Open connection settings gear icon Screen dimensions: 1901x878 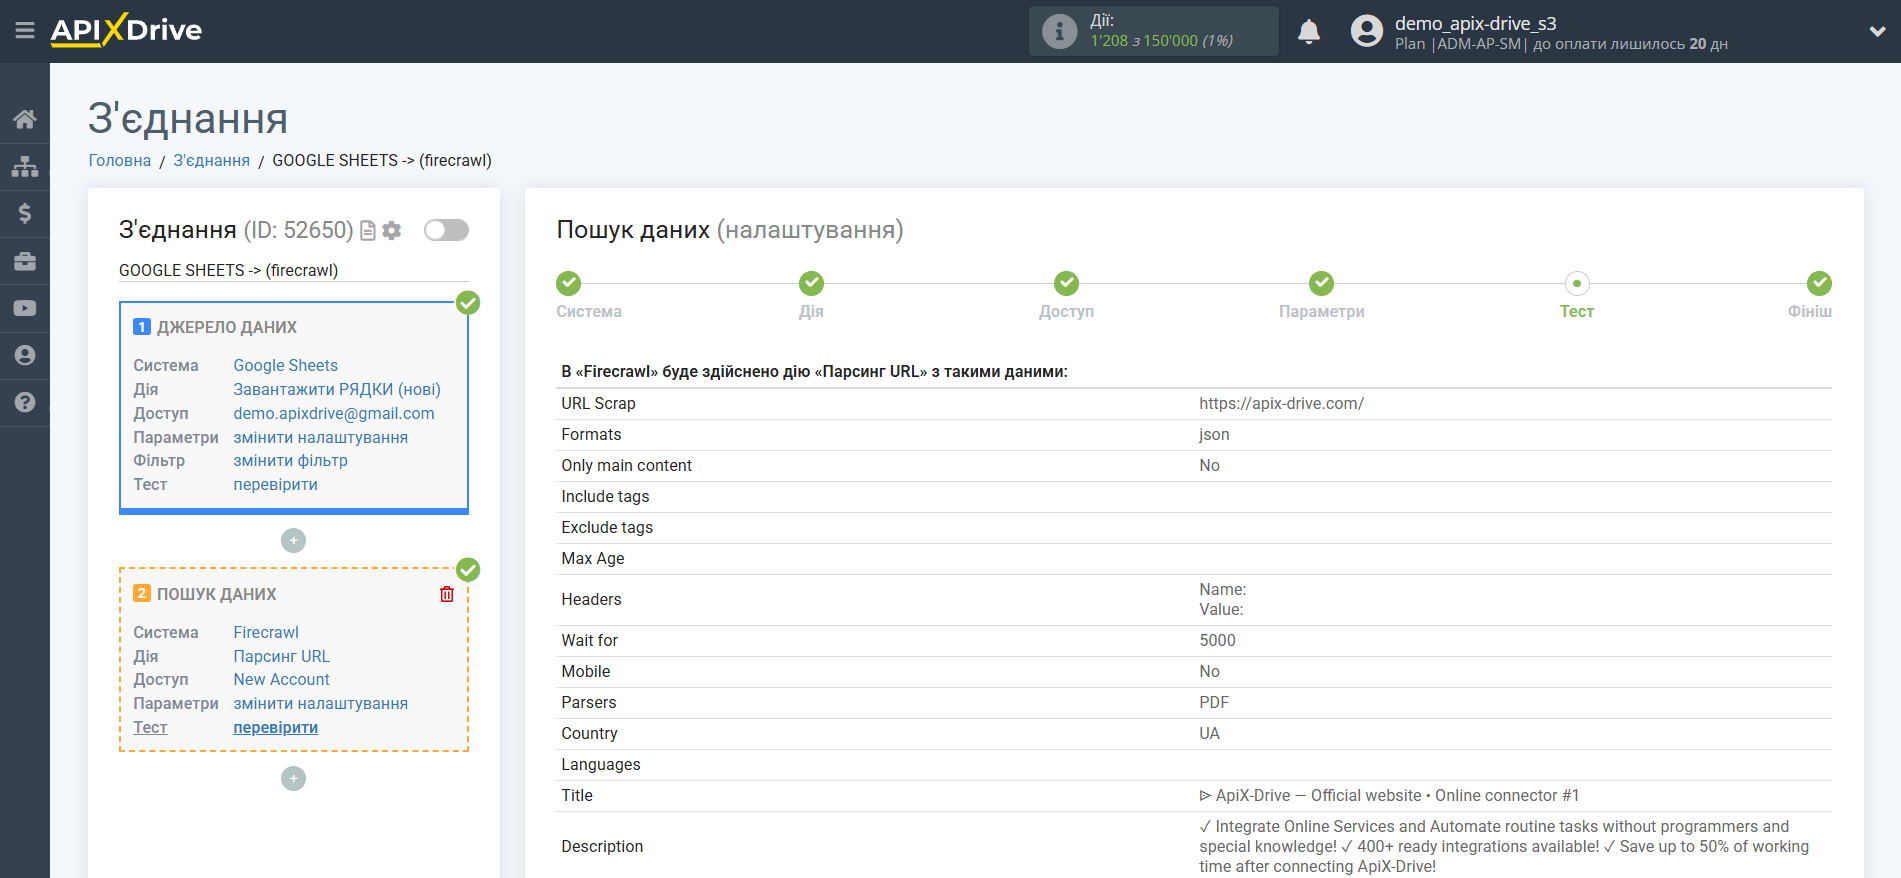pos(392,231)
